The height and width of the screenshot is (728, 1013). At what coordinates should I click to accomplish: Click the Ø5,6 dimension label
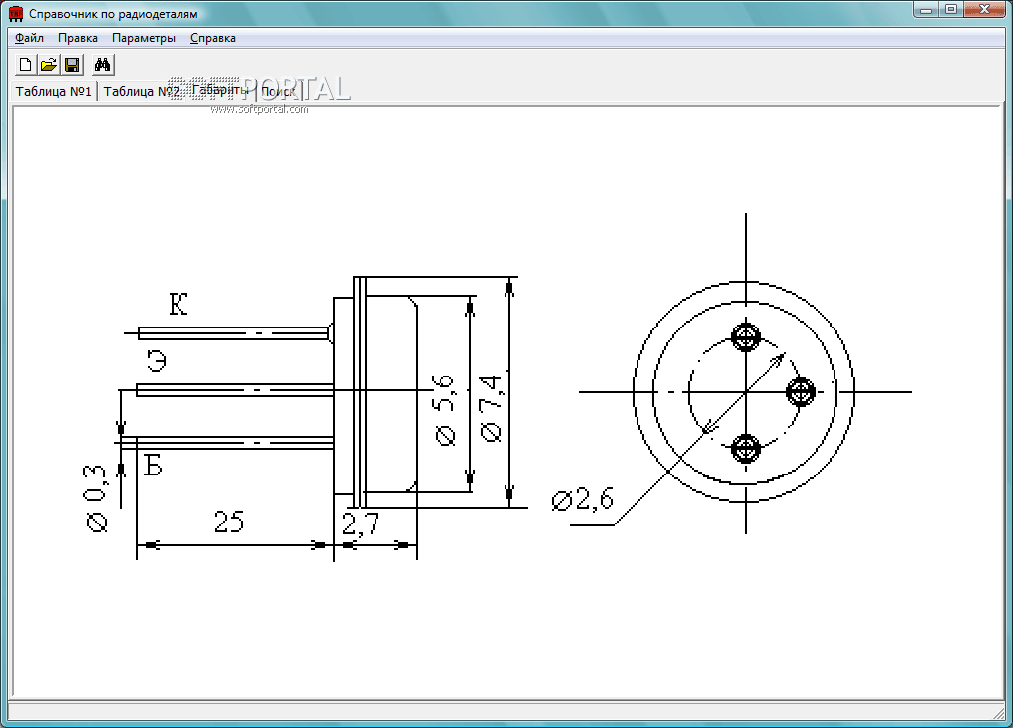point(444,410)
